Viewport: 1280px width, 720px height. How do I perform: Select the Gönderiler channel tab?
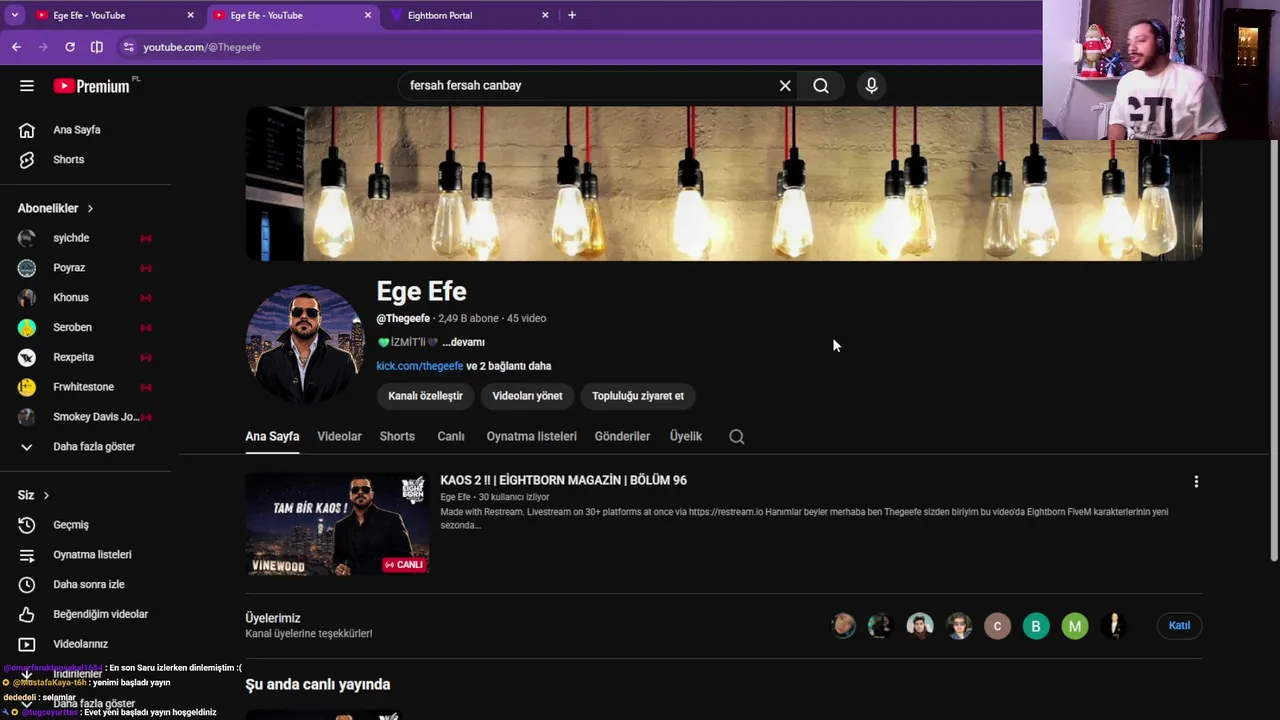(622, 437)
